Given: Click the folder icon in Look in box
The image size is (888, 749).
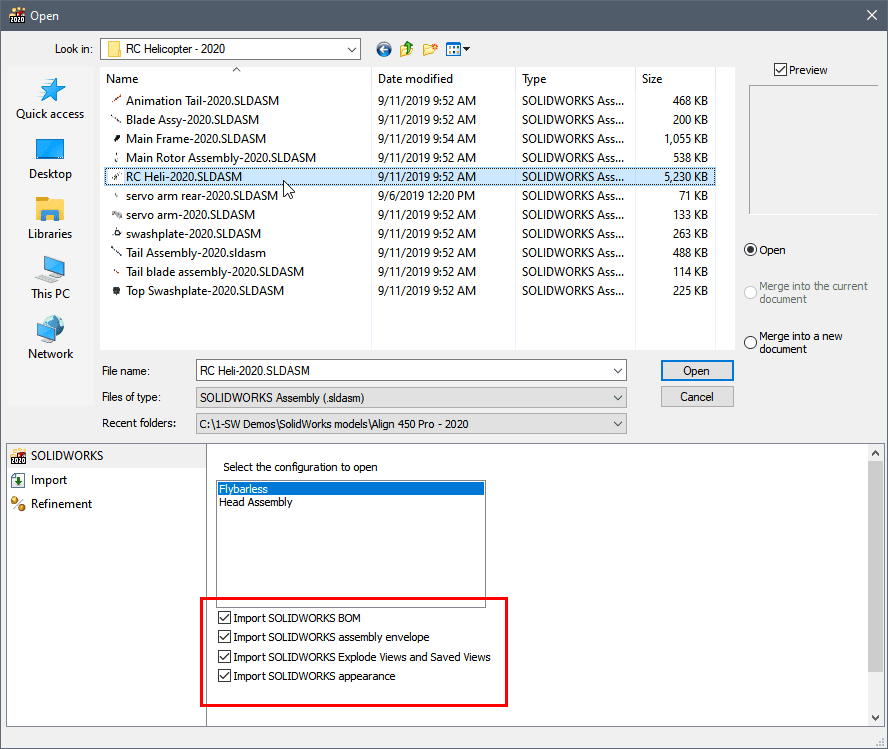Looking at the screenshot, I should point(114,49).
